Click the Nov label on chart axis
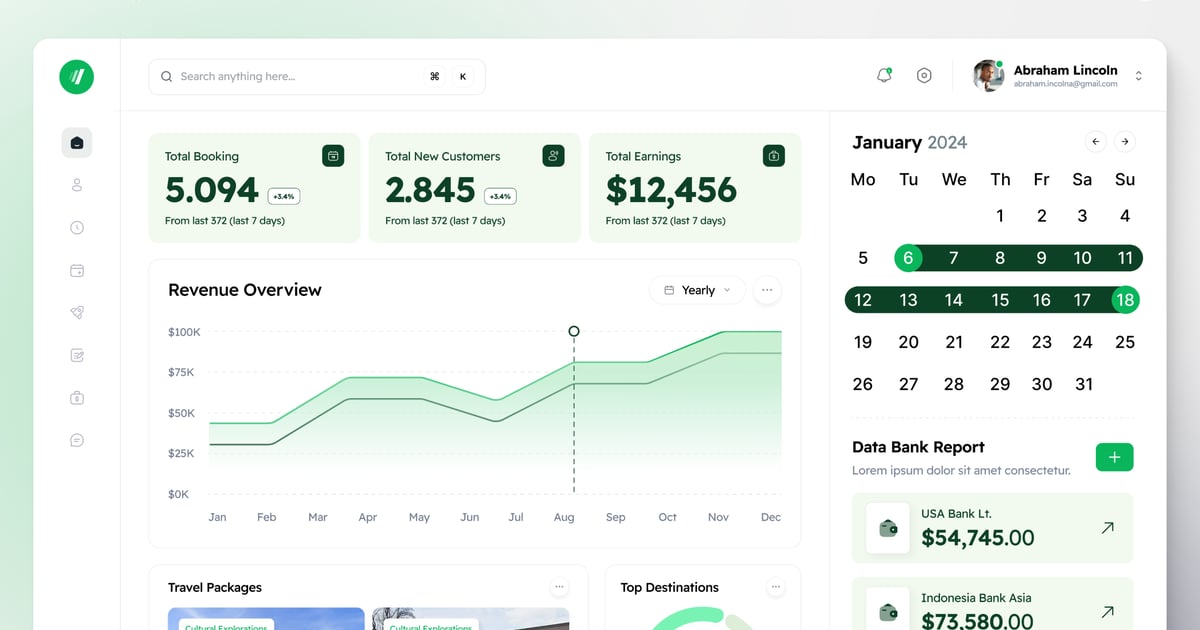Viewport: 1200px width, 630px height. coord(718,517)
